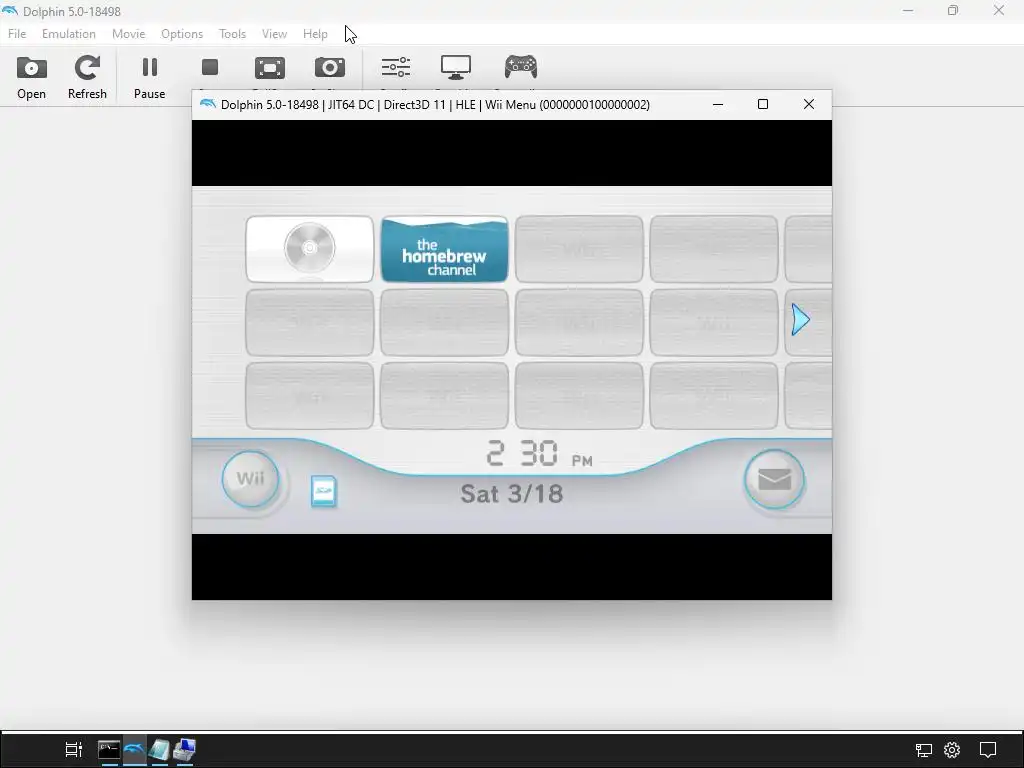Pause the emulation
1024x768 pixels.
150,77
